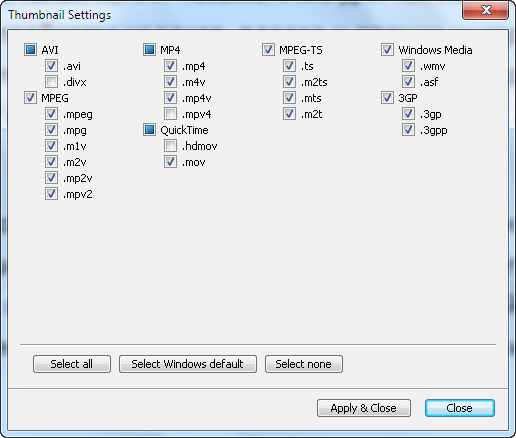Click Apply & Close button
516x438 pixels.
click(x=364, y=408)
